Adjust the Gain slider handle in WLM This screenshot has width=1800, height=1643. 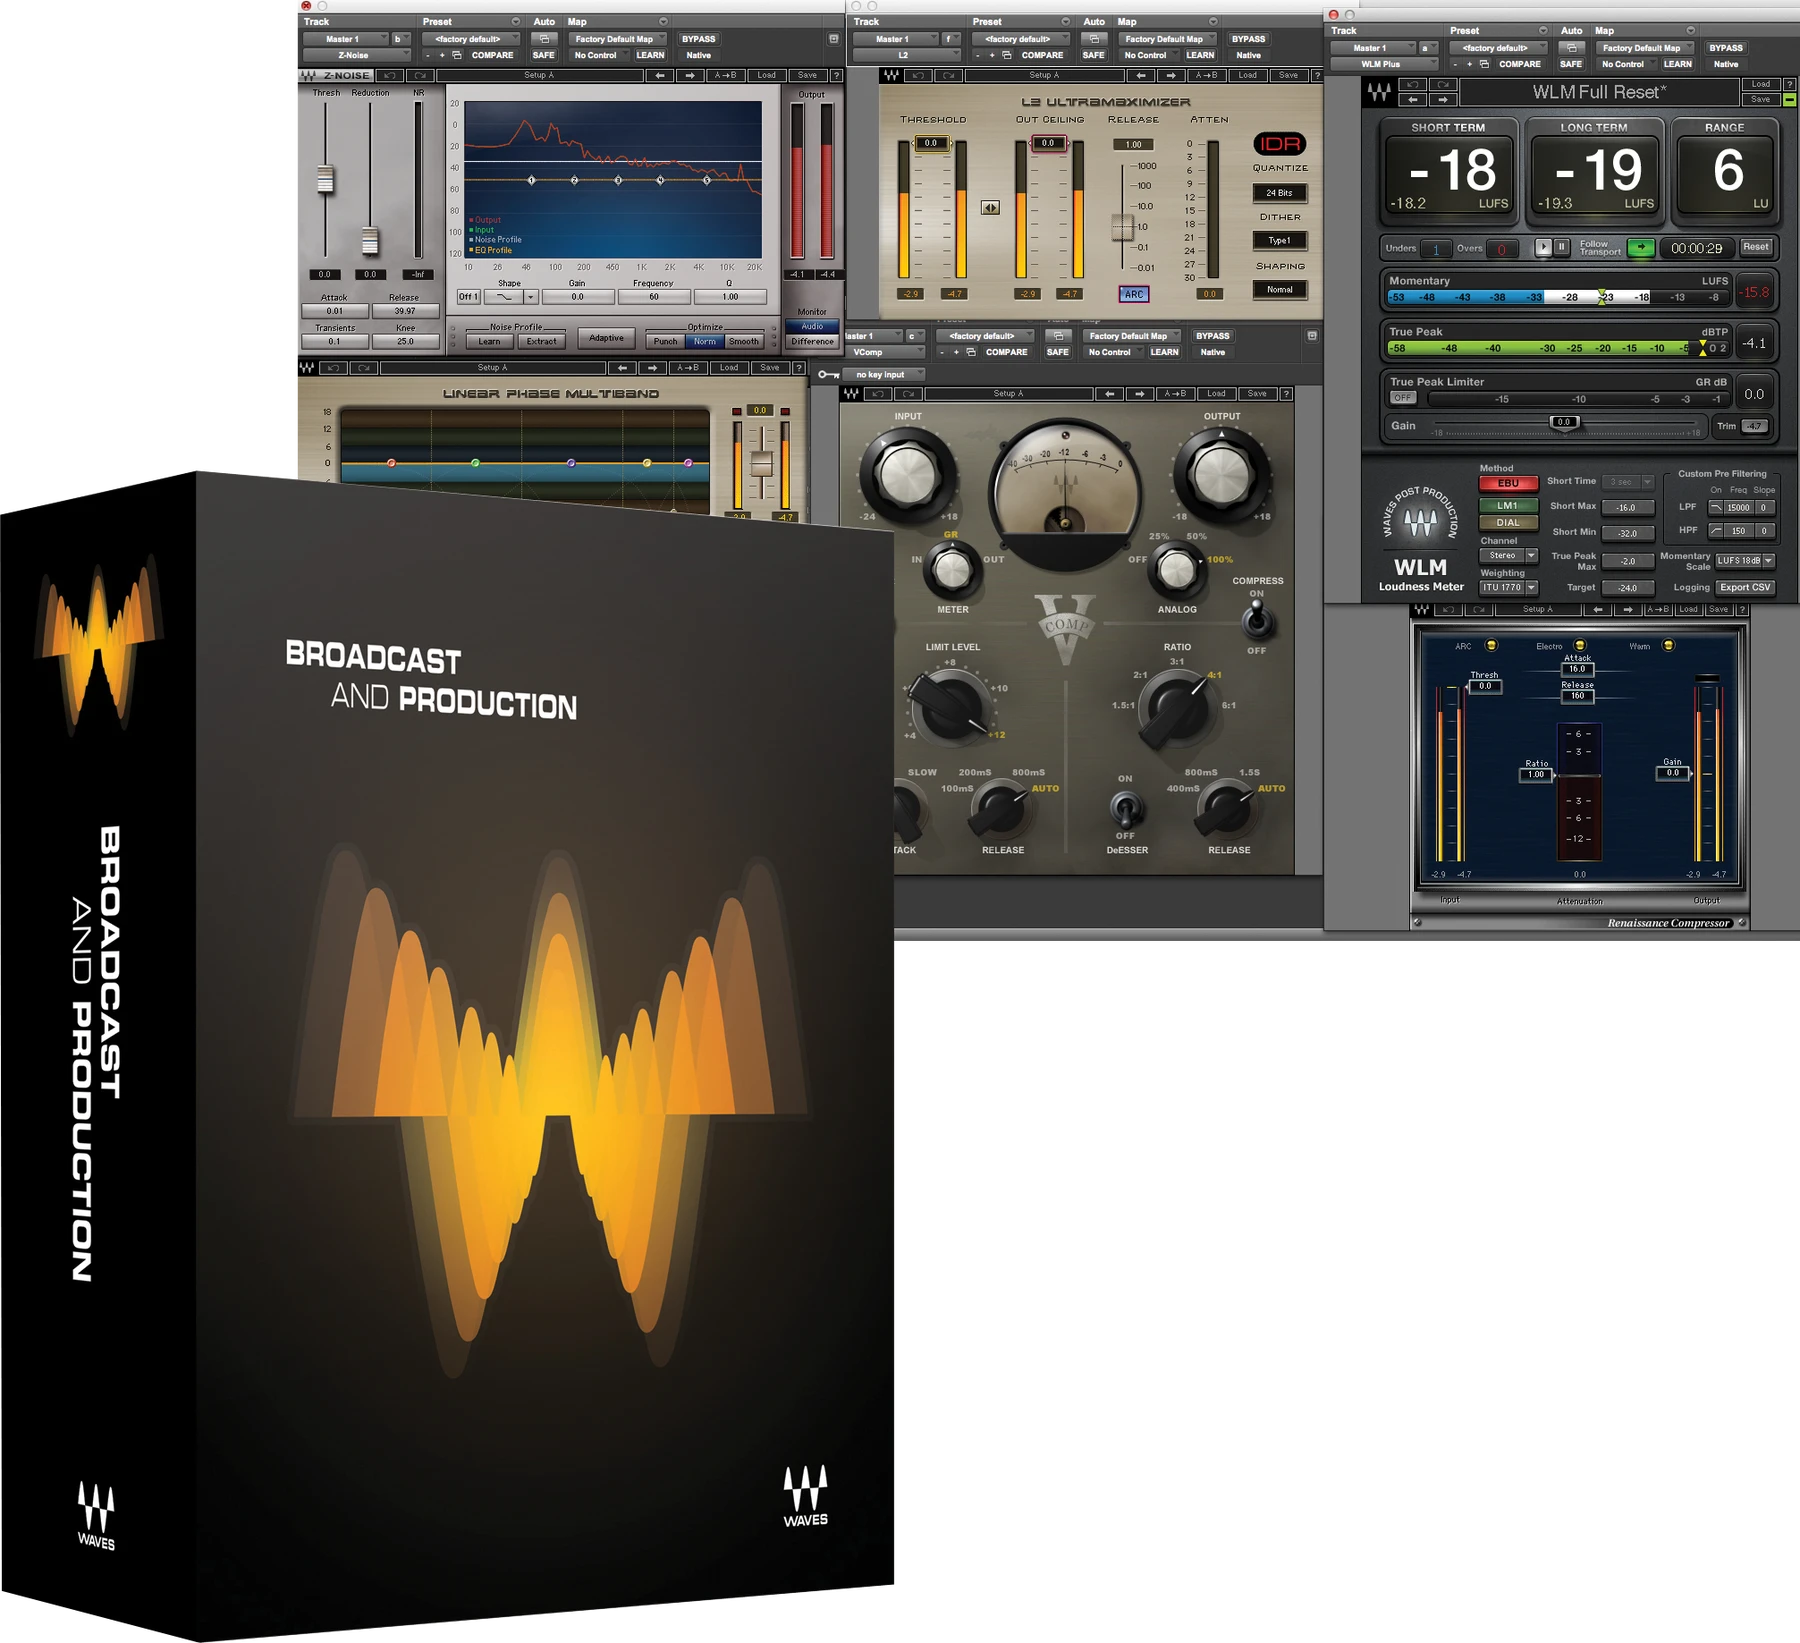1564,423
